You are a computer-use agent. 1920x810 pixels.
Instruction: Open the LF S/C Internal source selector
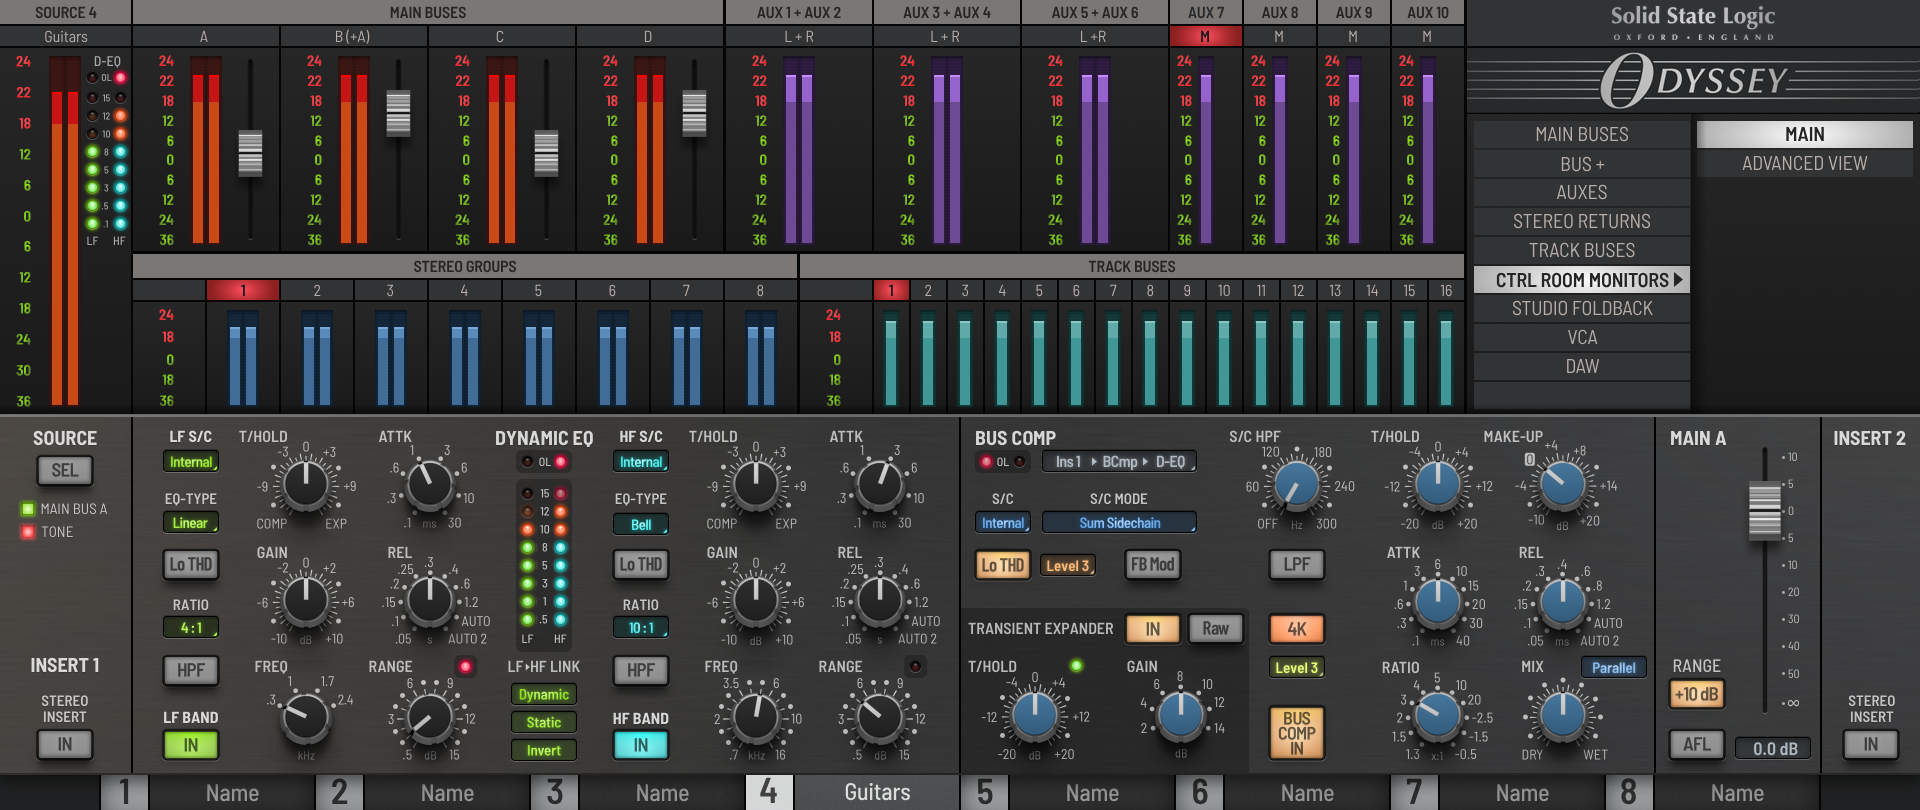click(x=191, y=462)
